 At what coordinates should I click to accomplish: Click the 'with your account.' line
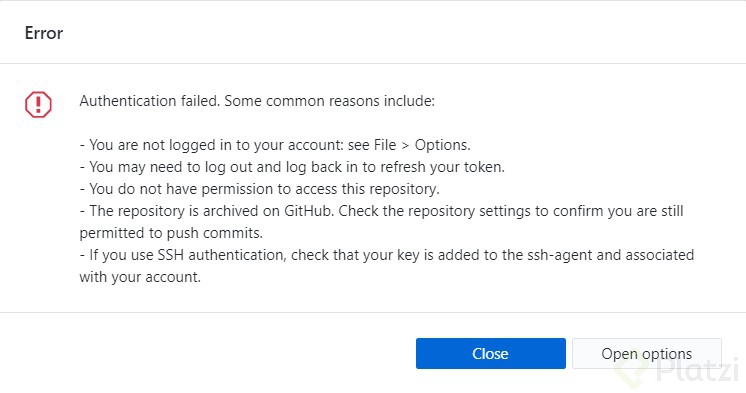[140, 277]
